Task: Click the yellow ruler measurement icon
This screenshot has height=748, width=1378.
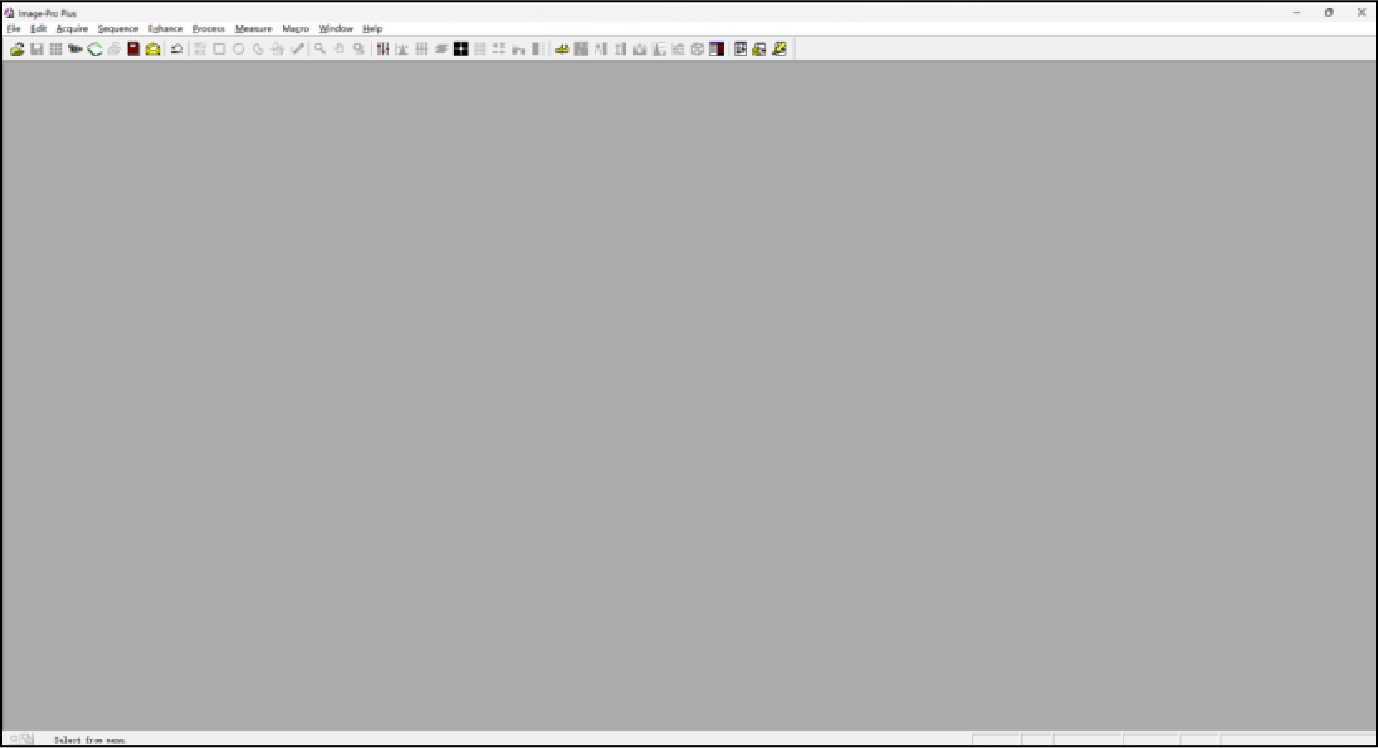Action: point(562,49)
